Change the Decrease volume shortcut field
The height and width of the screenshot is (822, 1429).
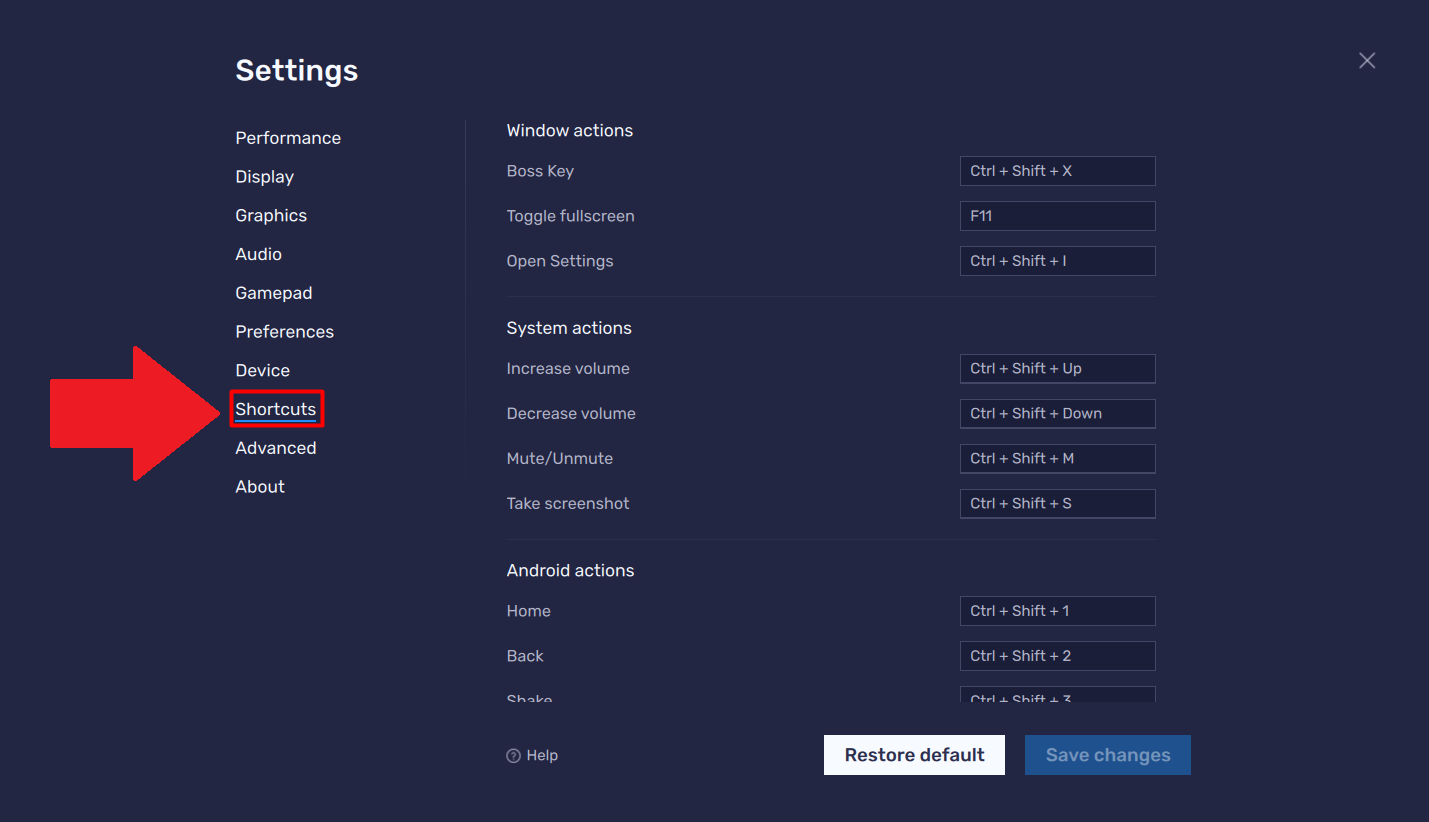[x=1057, y=414]
